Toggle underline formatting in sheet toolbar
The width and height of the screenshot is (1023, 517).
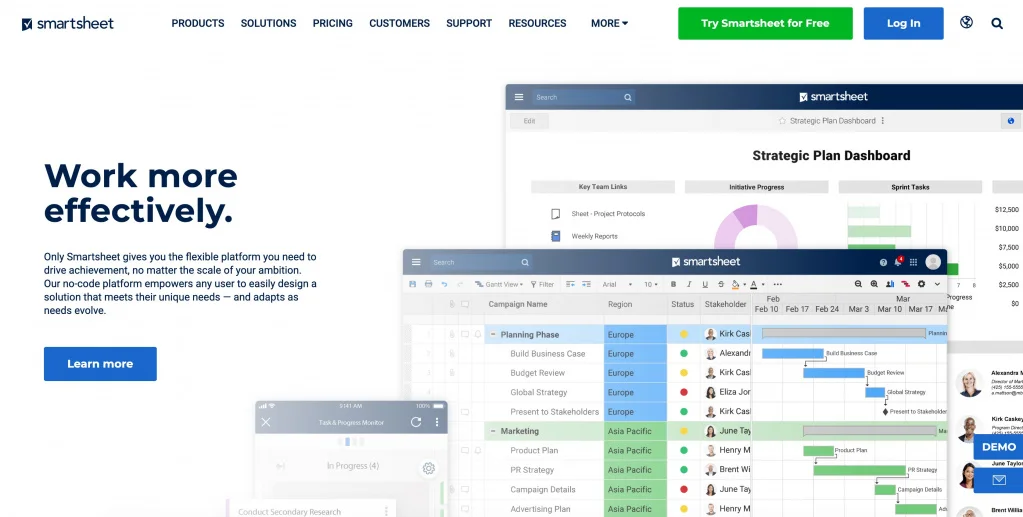click(705, 284)
